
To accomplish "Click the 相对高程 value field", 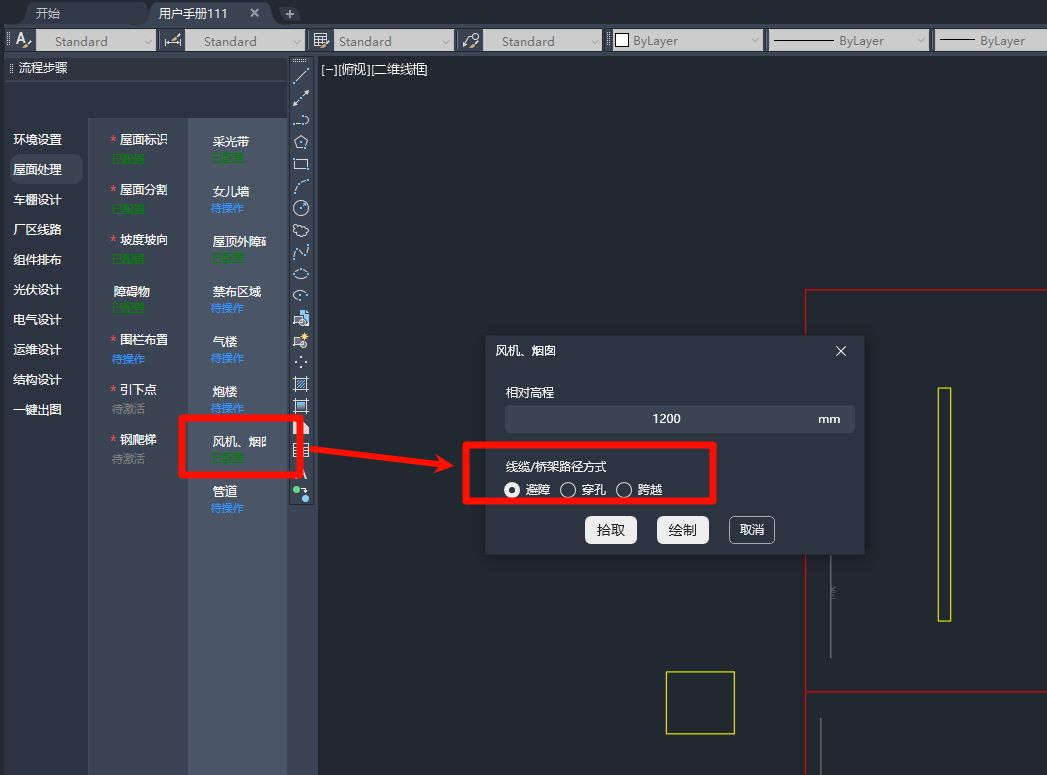I will pyautogui.click(x=666, y=419).
